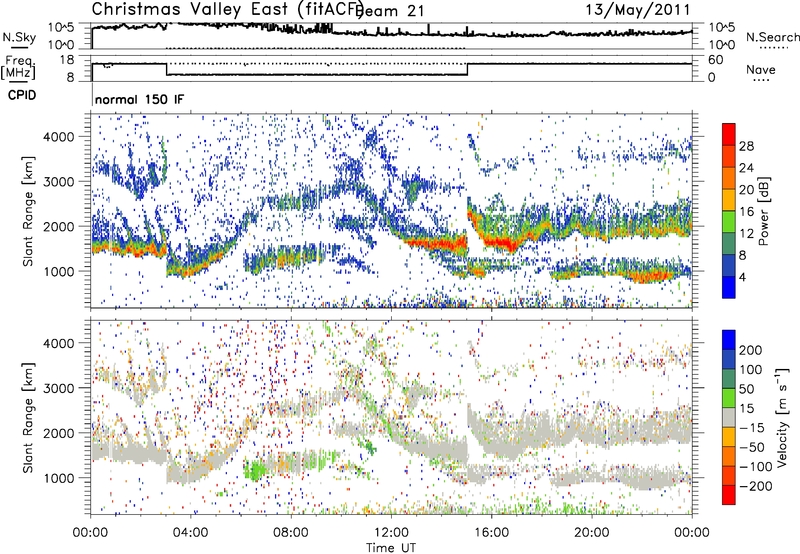Click the 08:00 time axis tick label
The width and height of the screenshot is (800, 554).
coord(291,533)
